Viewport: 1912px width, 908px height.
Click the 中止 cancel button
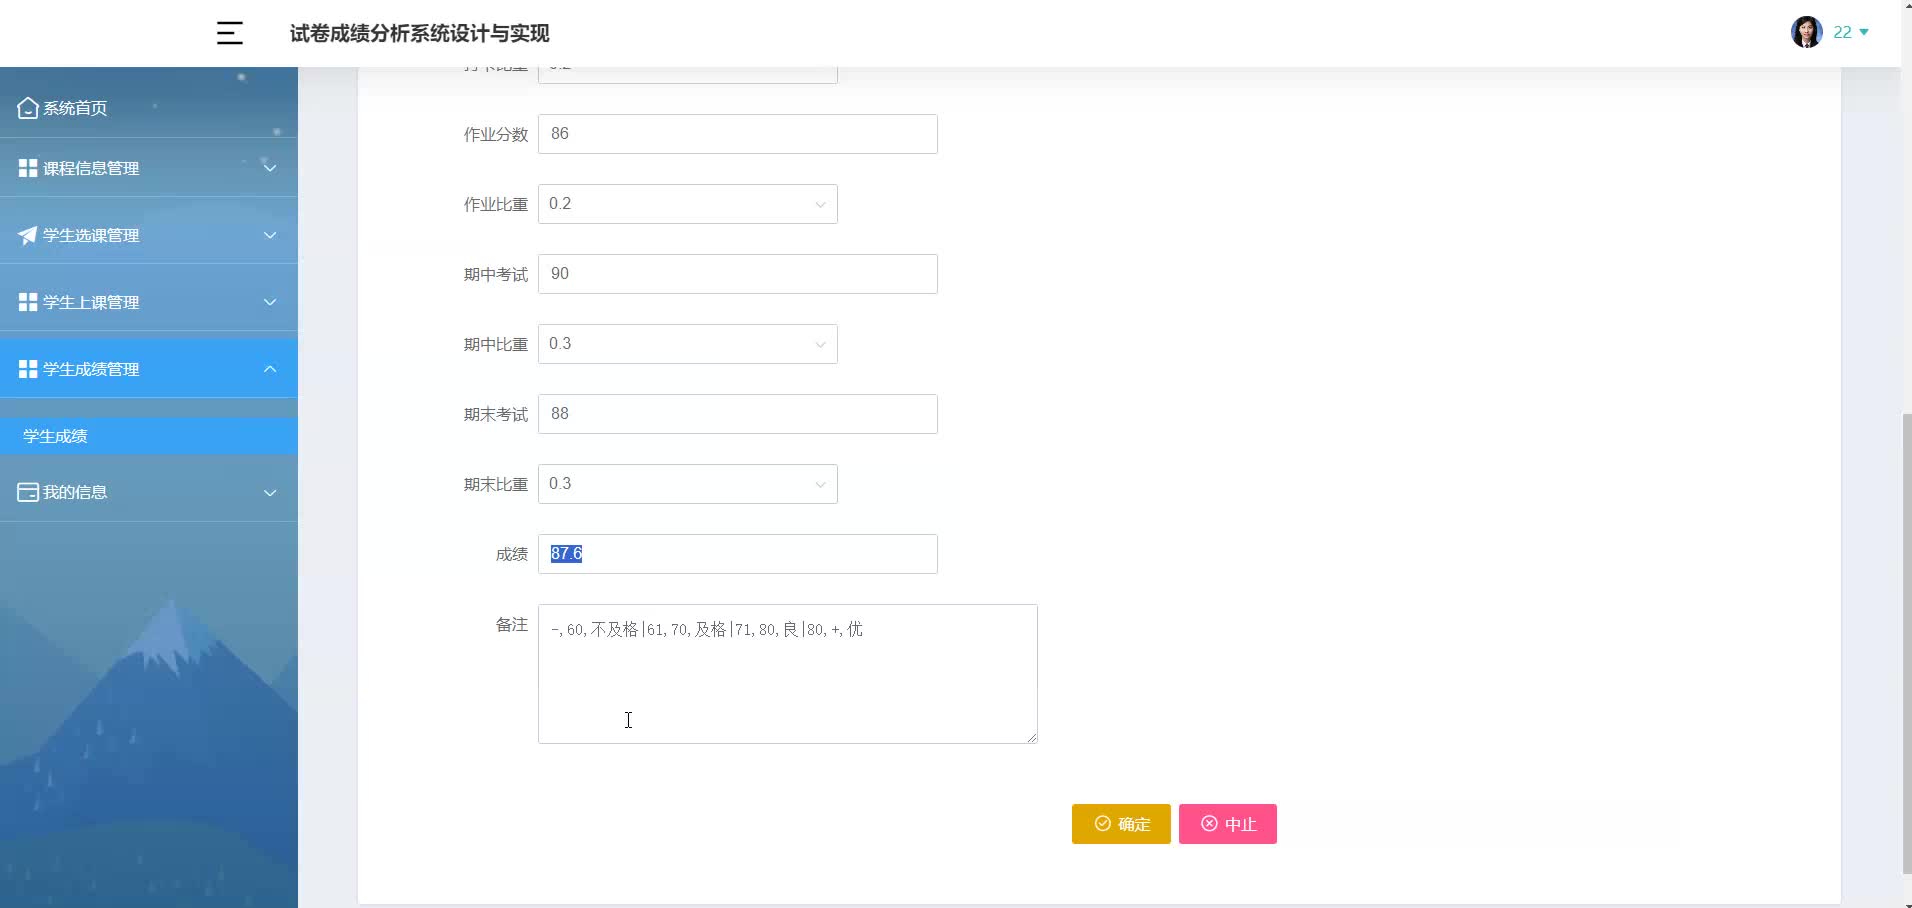tap(1228, 824)
